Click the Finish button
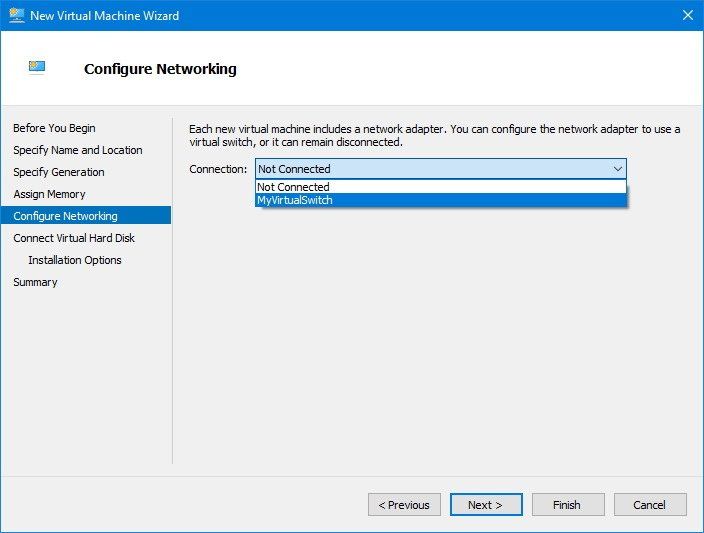The height and width of the screenshot is (533, 704). 568,505
